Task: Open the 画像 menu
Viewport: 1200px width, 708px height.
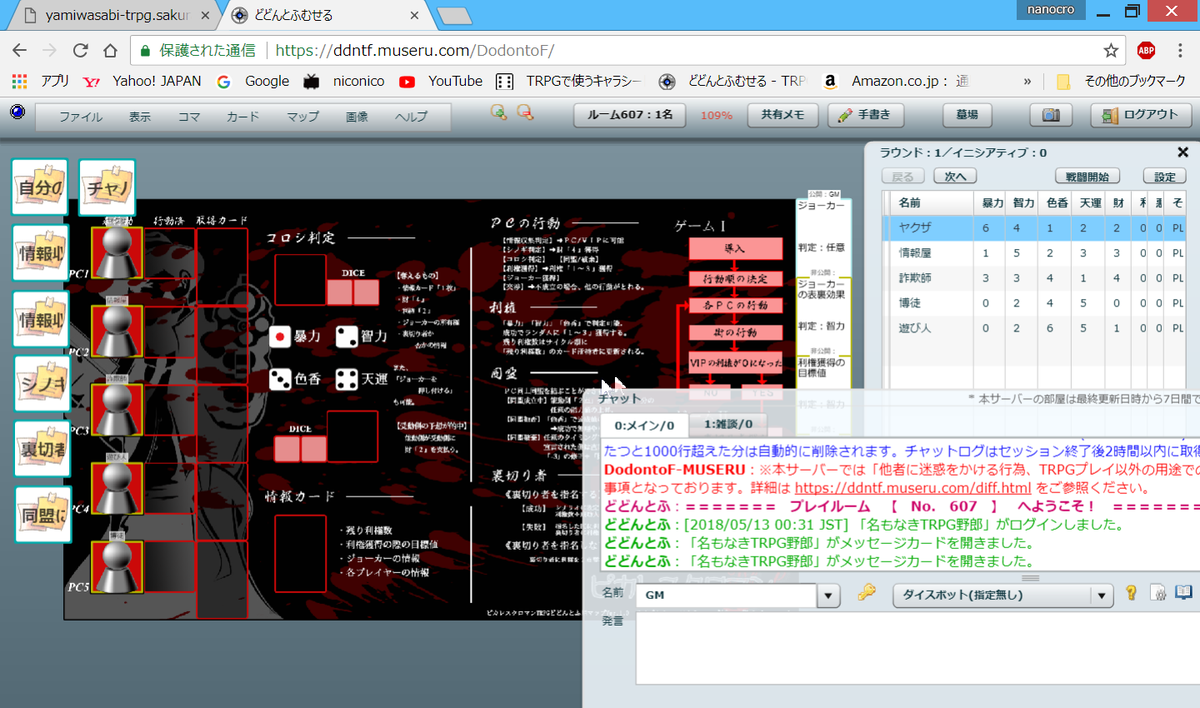Action: (356, 117)
